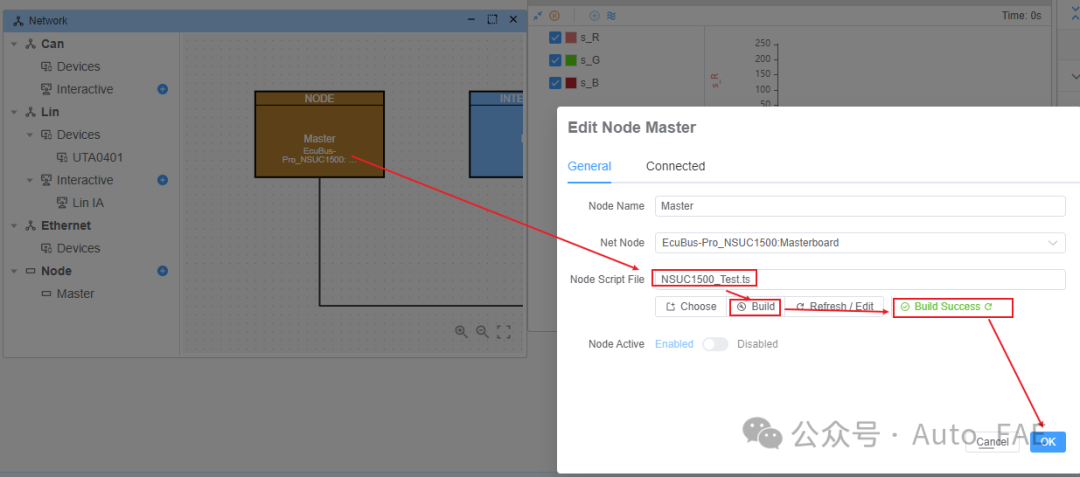Collapse the Lin tree section
This screenshot has width=1080, height=477.
[x=14, y=112]
